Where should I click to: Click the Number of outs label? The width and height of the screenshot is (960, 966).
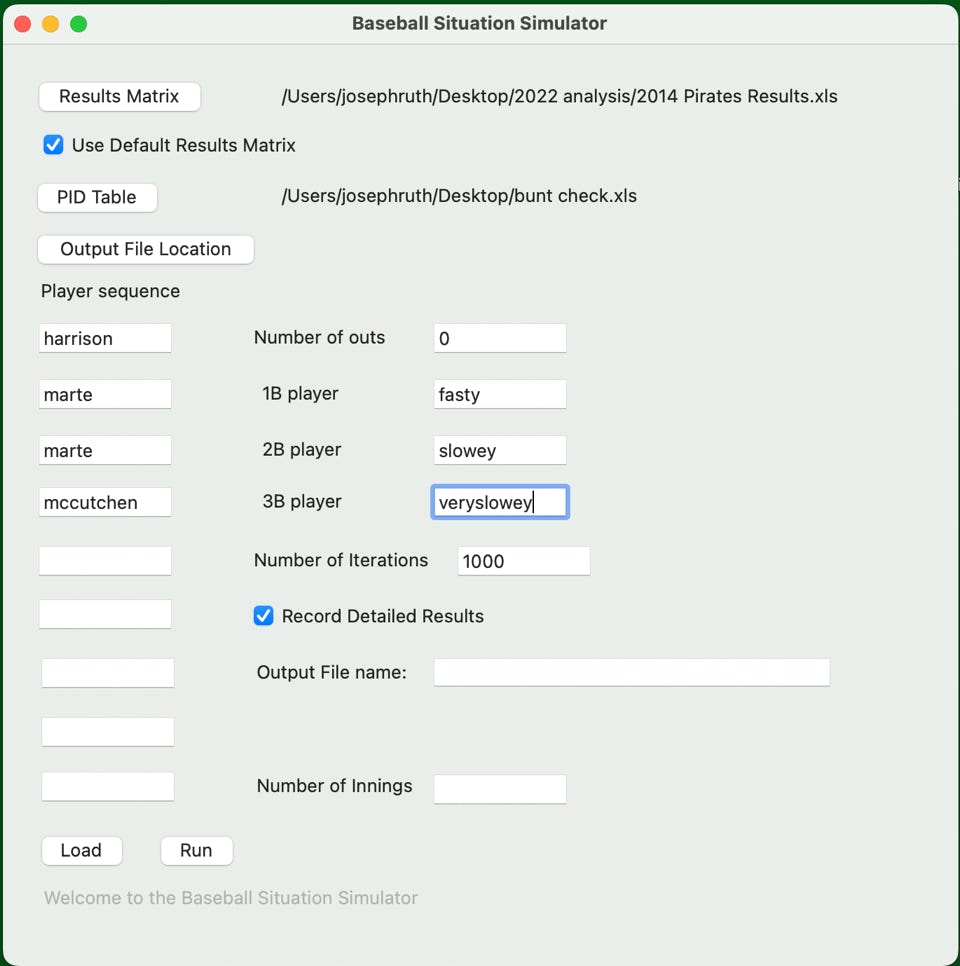coord(319,338)
